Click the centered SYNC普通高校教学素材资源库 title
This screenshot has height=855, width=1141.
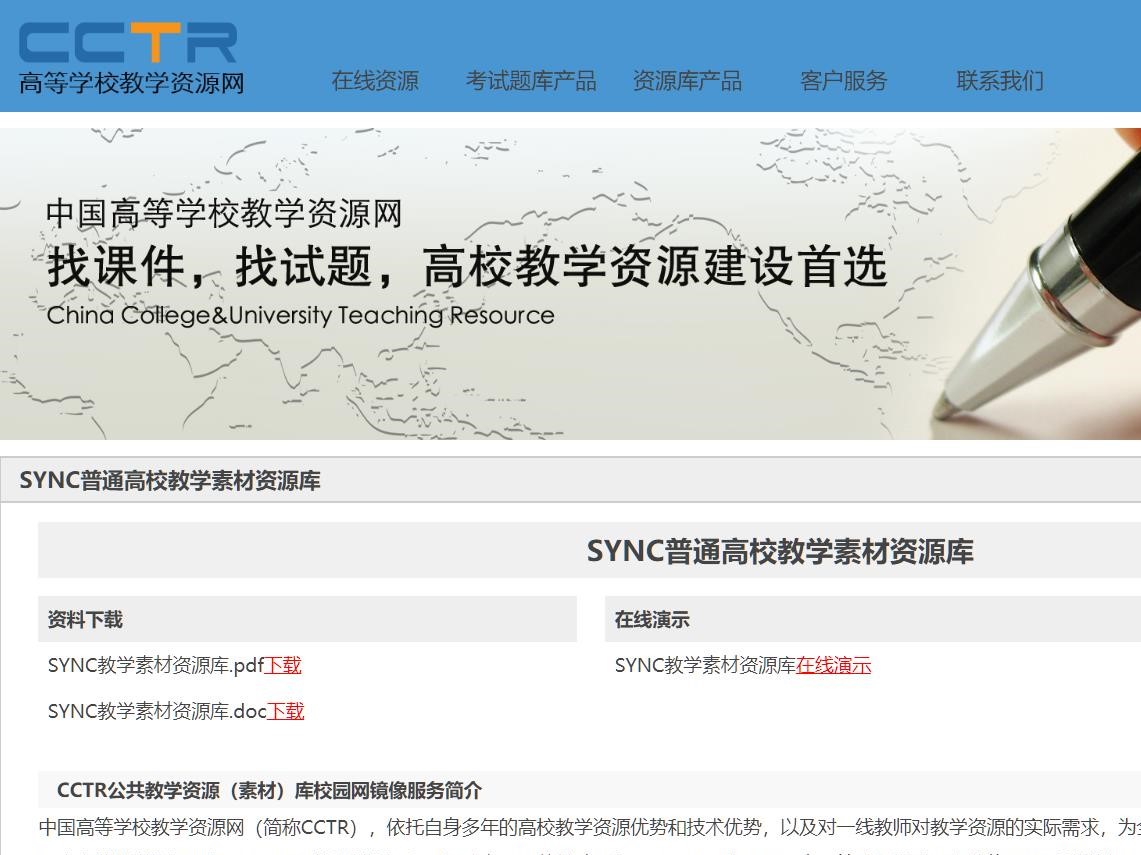780,551
